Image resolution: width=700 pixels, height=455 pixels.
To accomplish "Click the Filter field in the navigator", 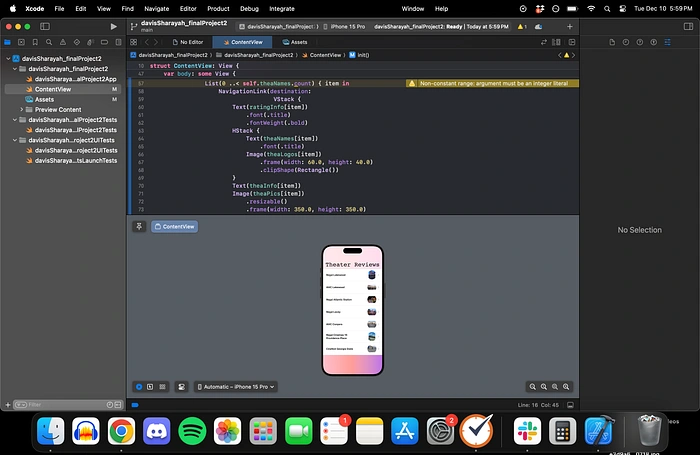I will [x=60, y=404].
